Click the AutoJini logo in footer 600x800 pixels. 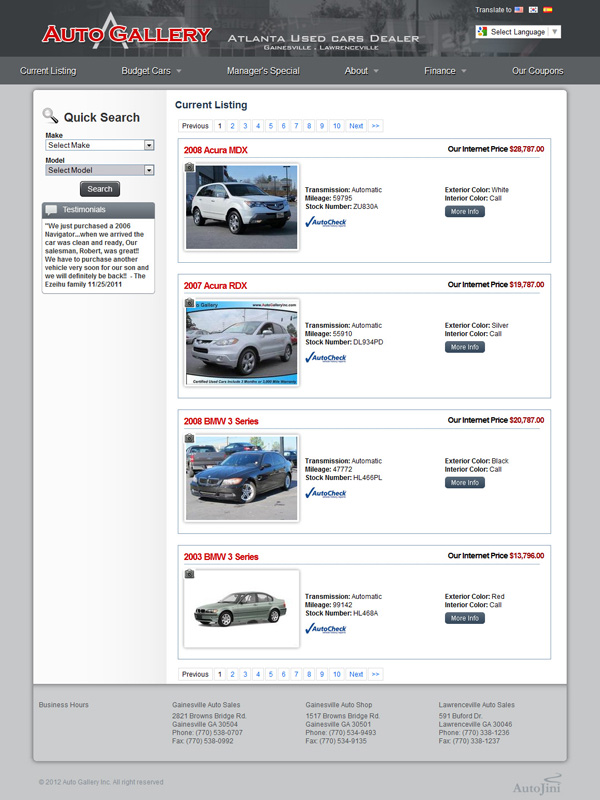pyautogui.click(x=537, y=785)
